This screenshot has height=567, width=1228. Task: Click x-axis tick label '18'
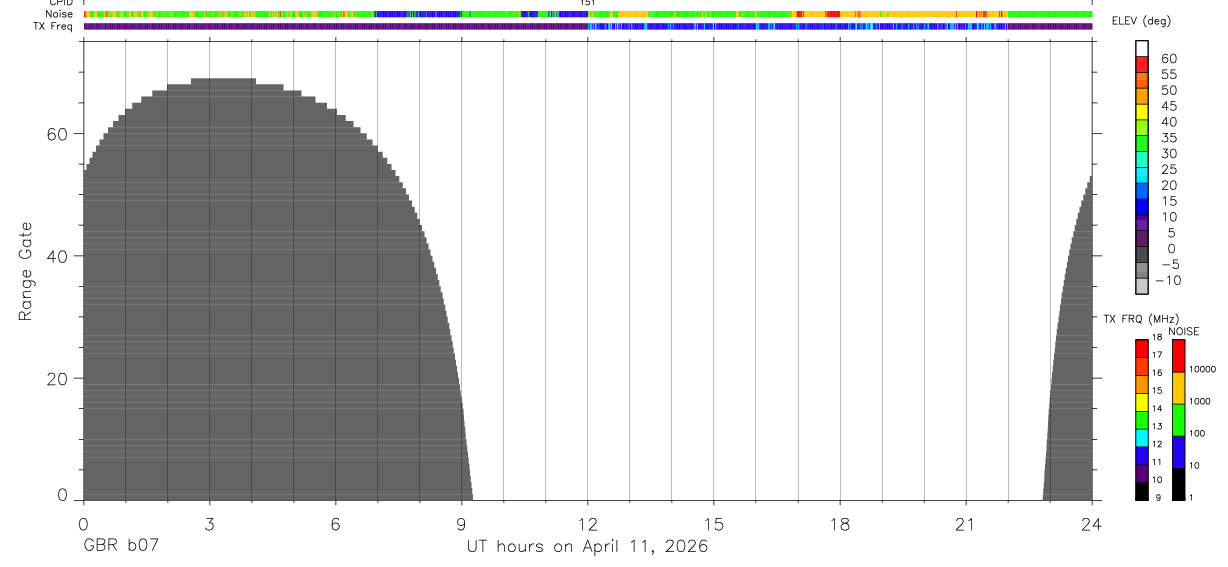click(840, 524)
